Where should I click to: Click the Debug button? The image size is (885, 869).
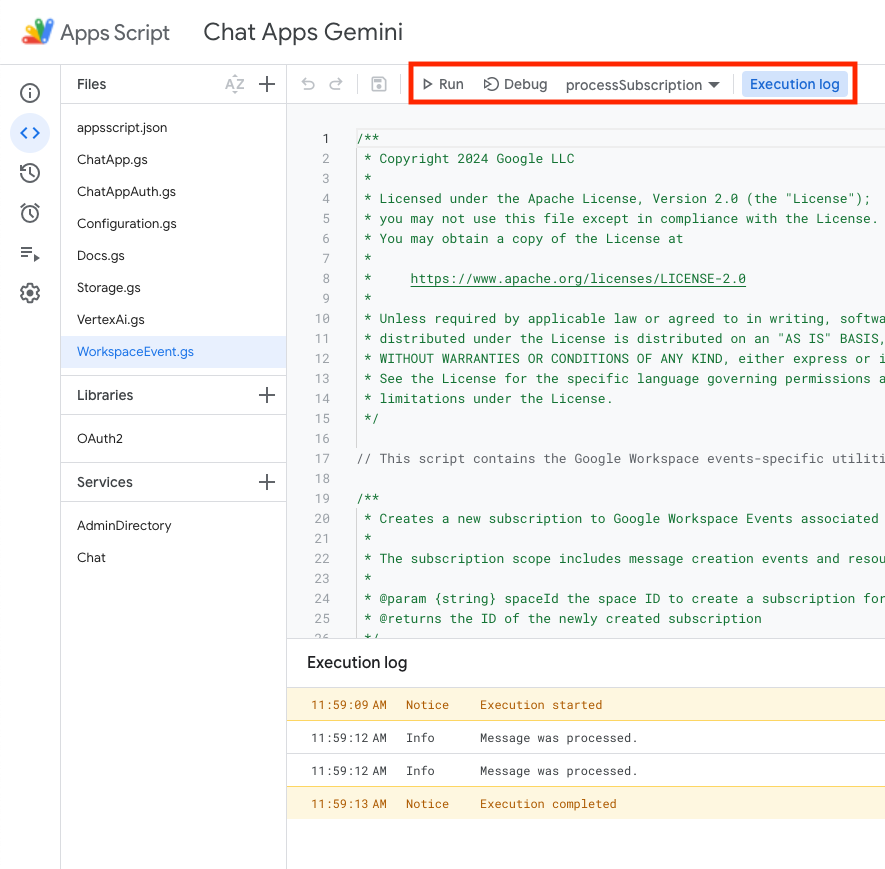(x=516, y=85)
